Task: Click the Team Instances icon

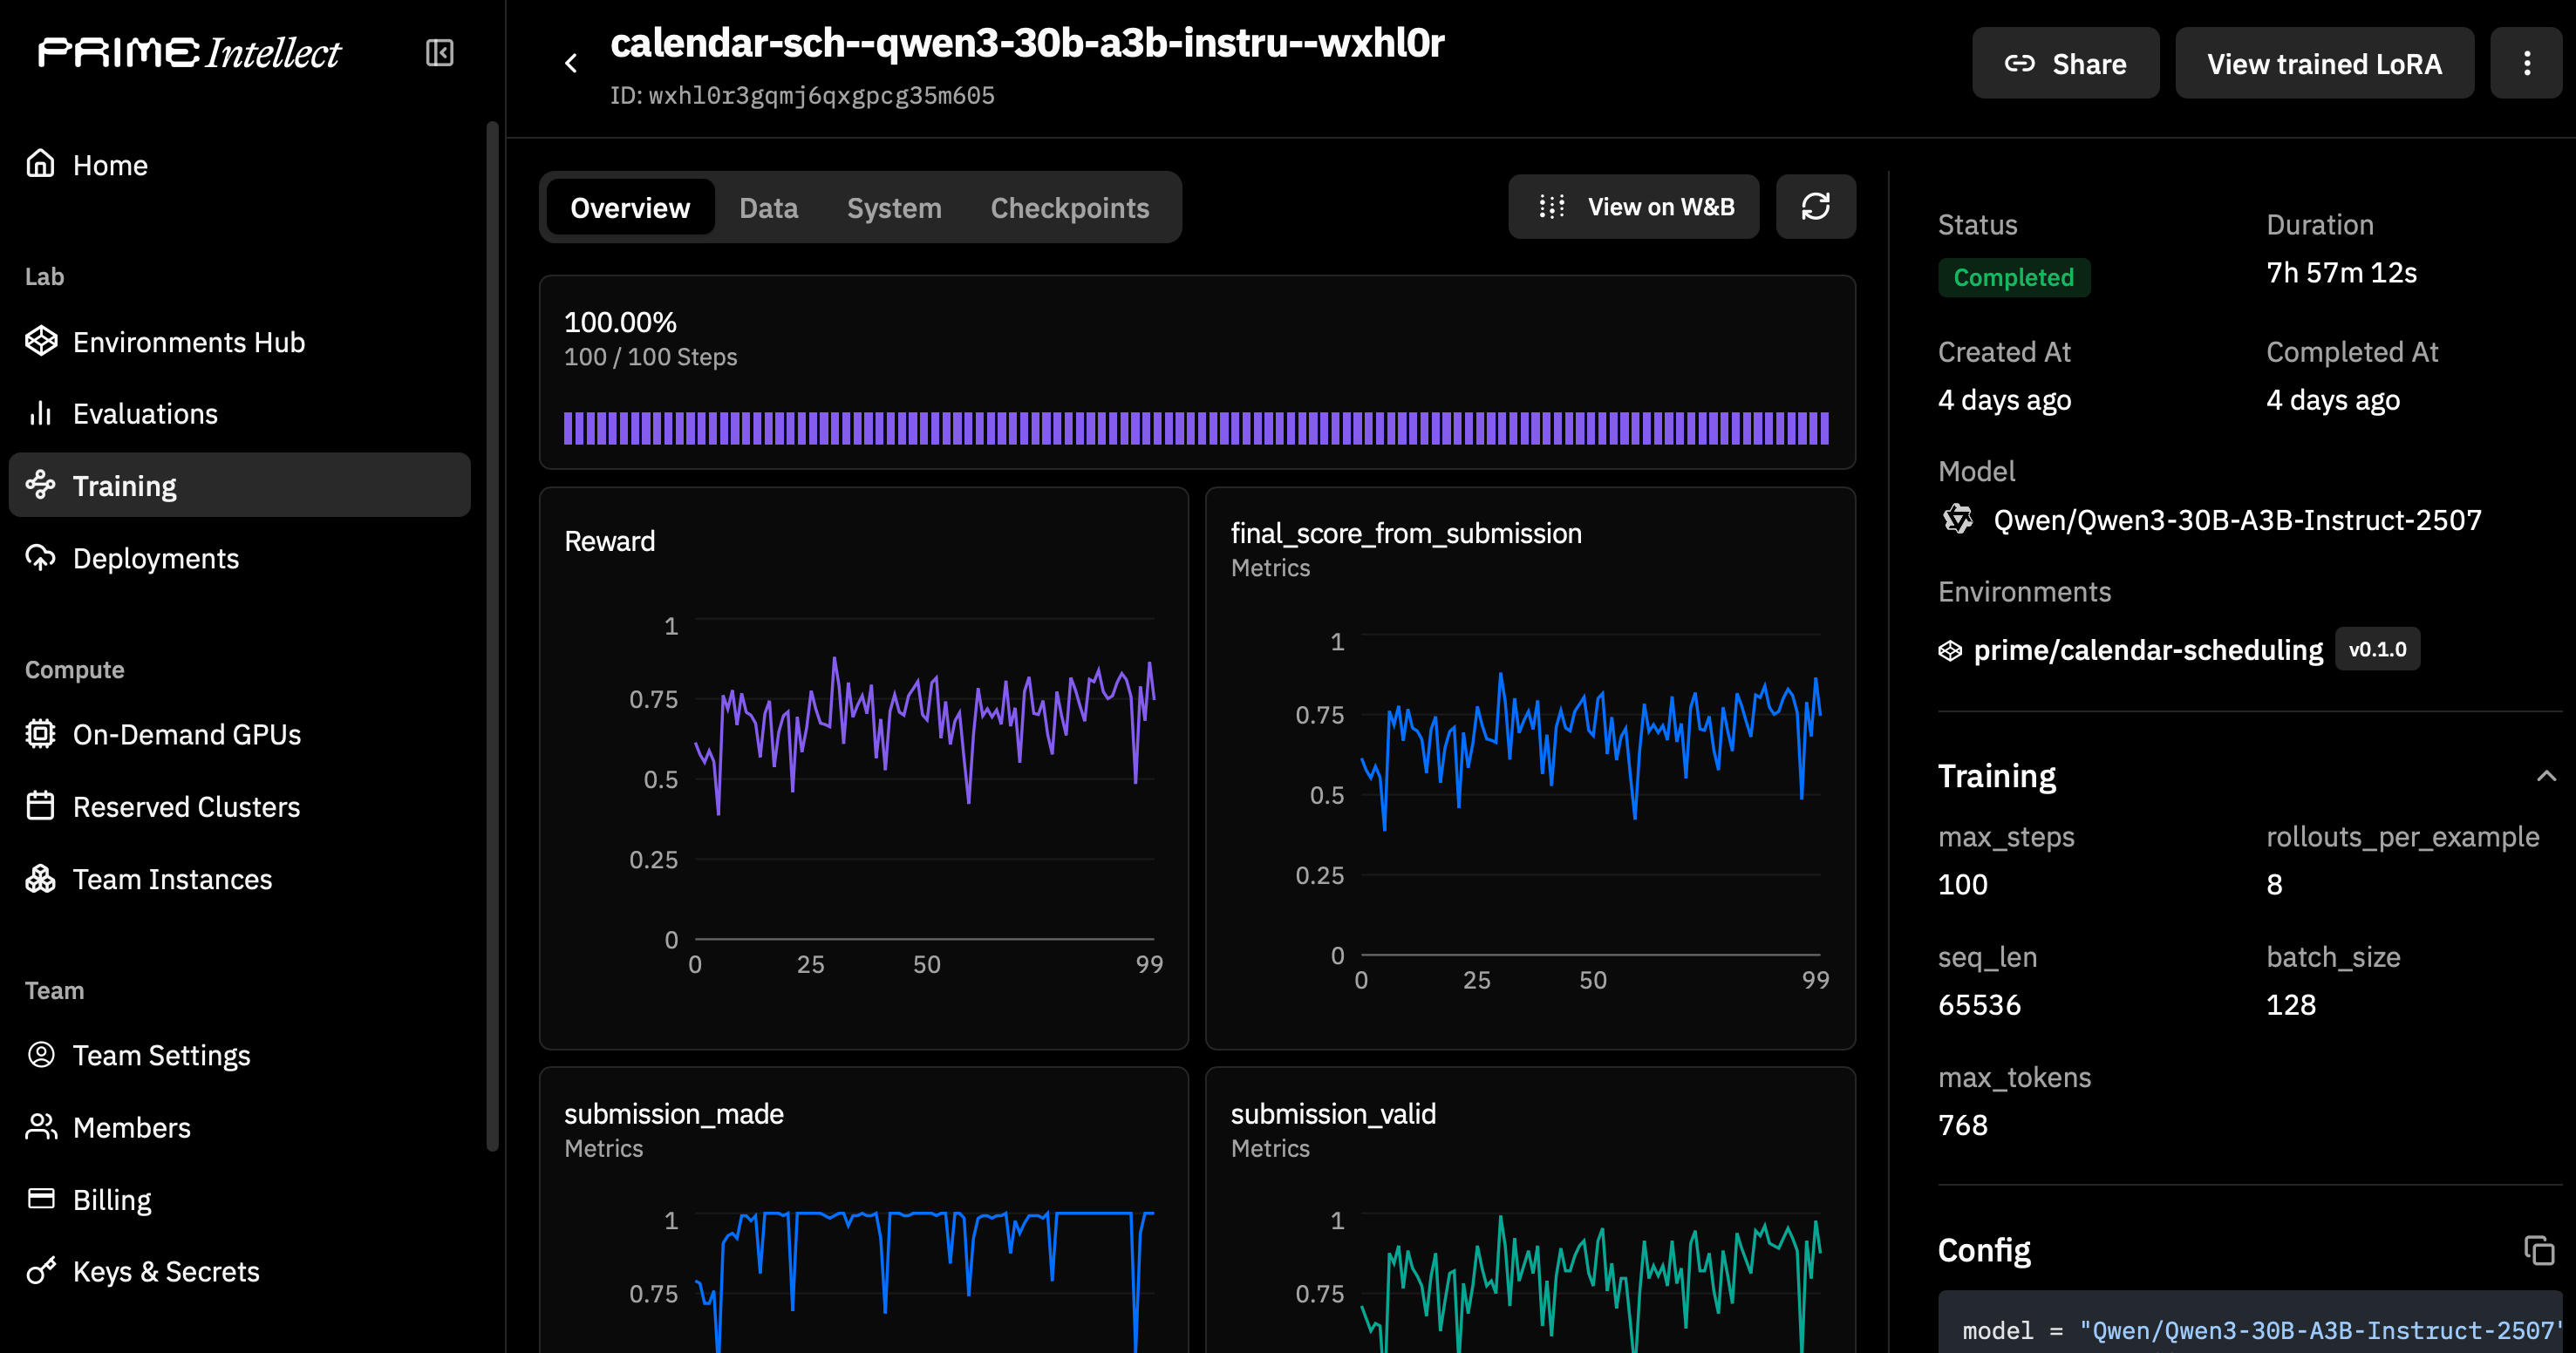Action: (40, 879)
